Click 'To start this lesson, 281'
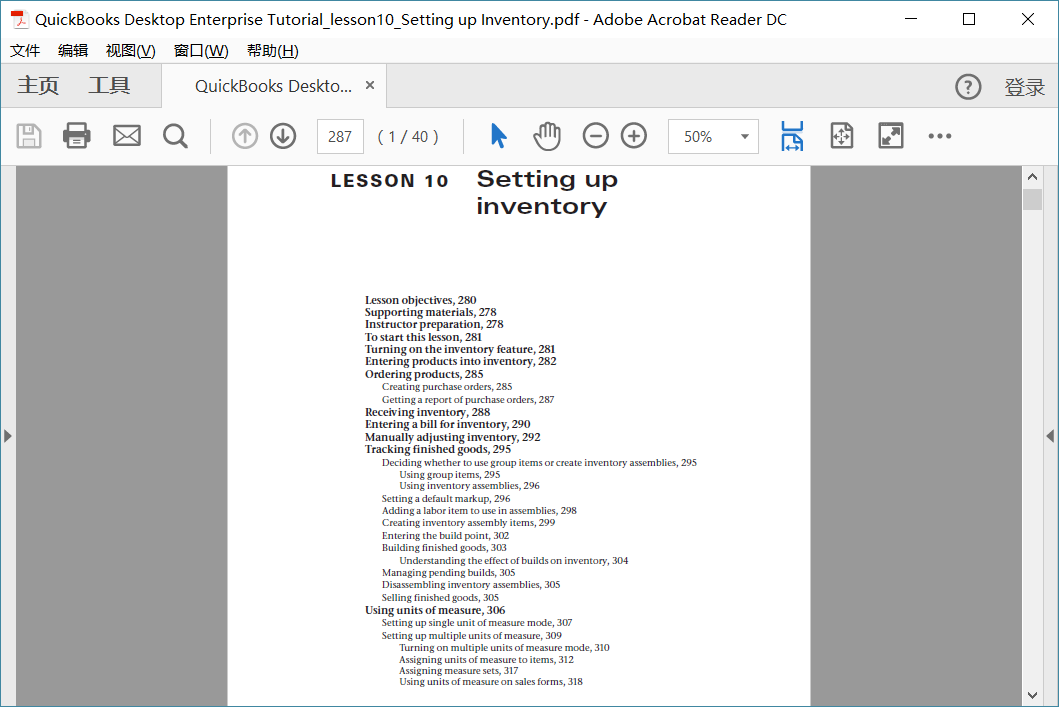 [423, 337]
